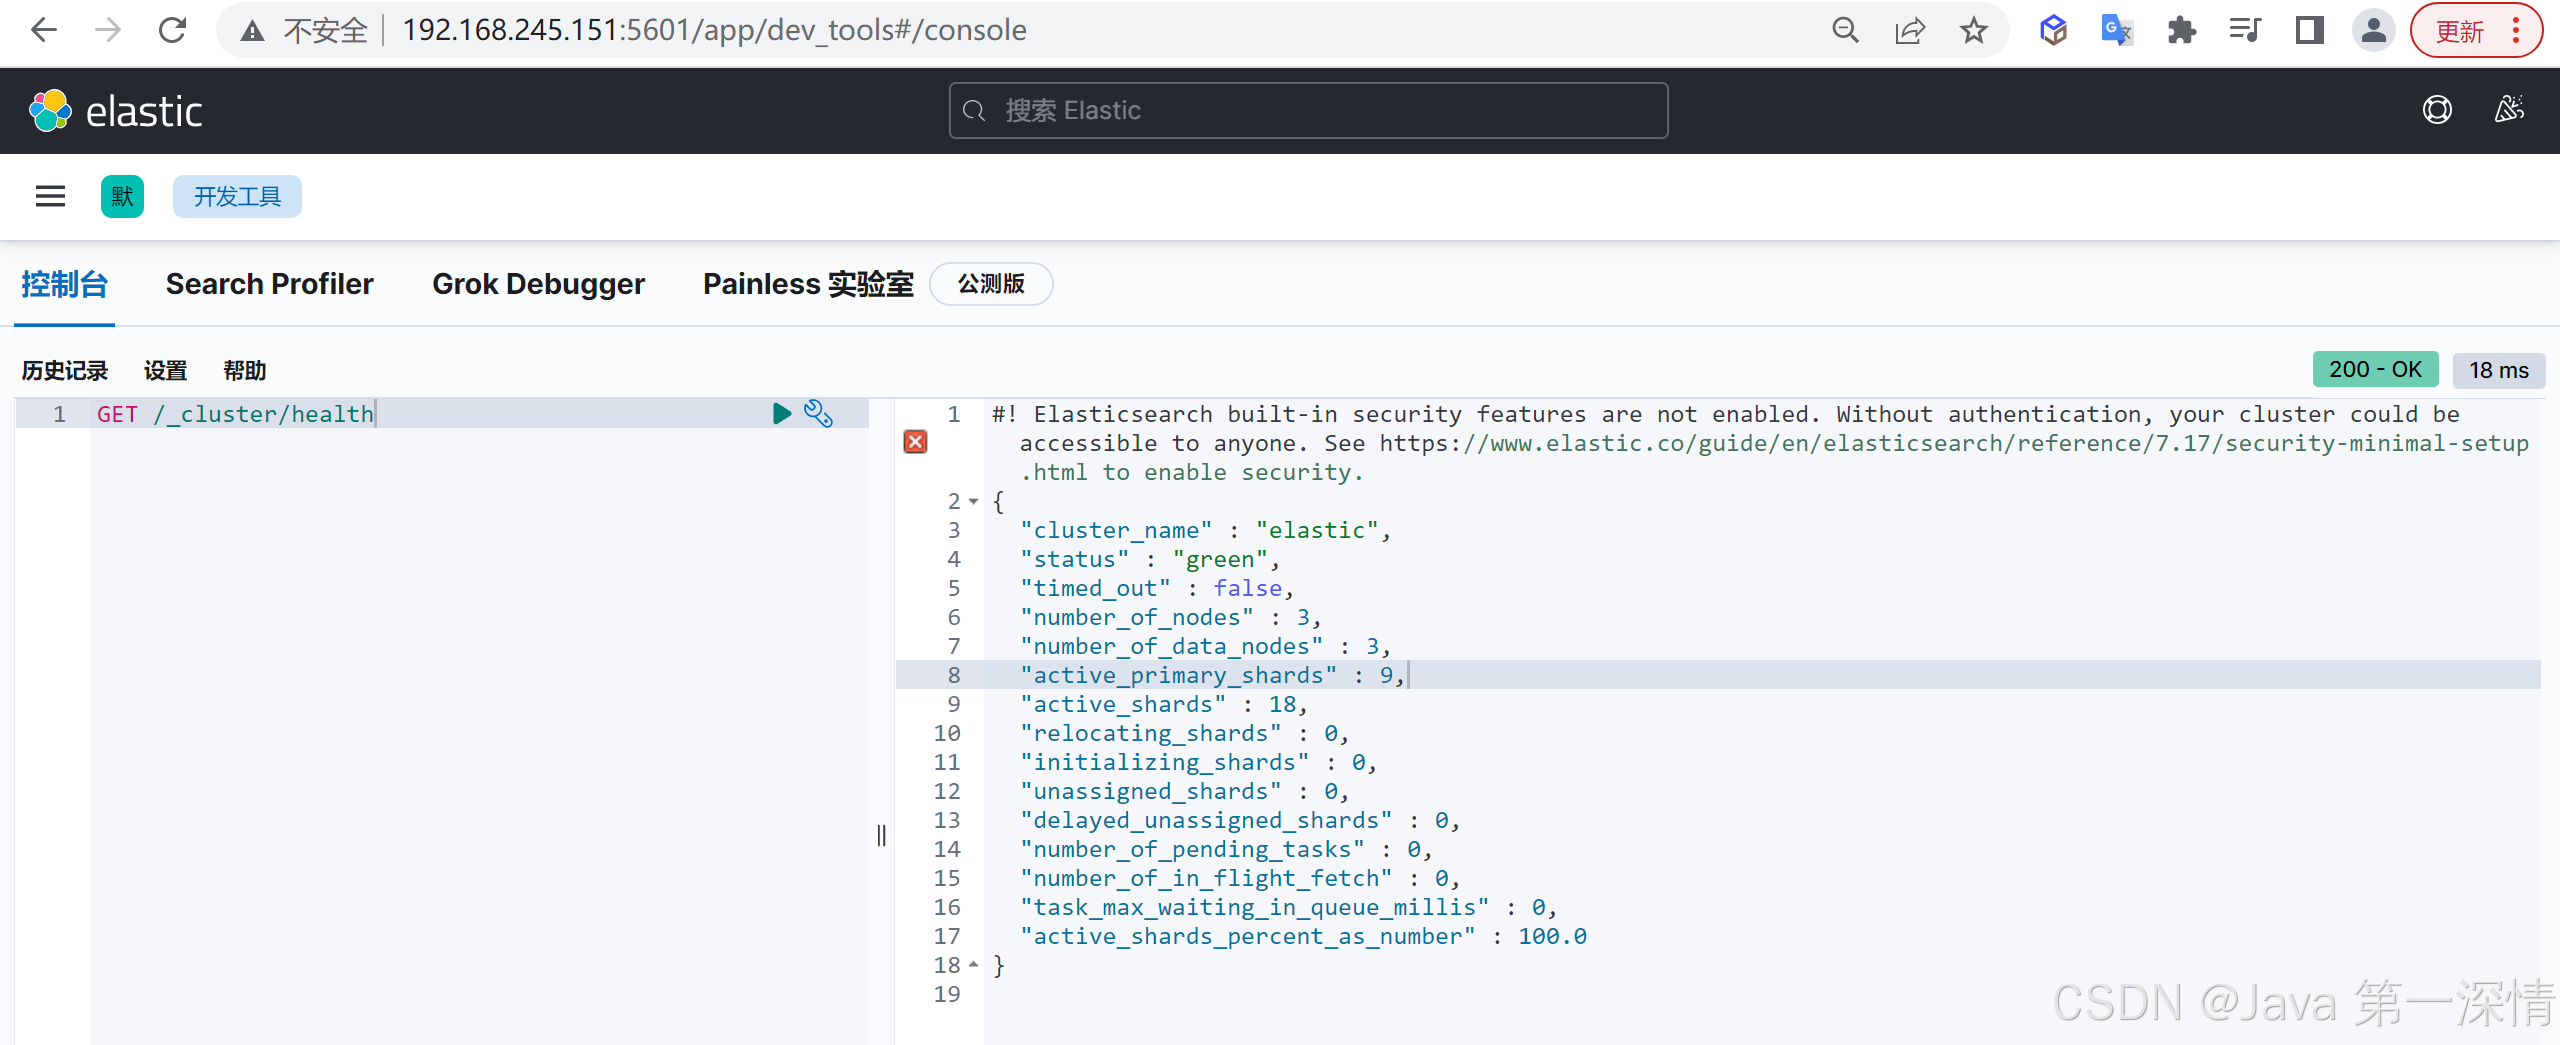Screen dimensions: 2560x1045
Task: Open the media control playlist icon
Action: (2245, 30)
